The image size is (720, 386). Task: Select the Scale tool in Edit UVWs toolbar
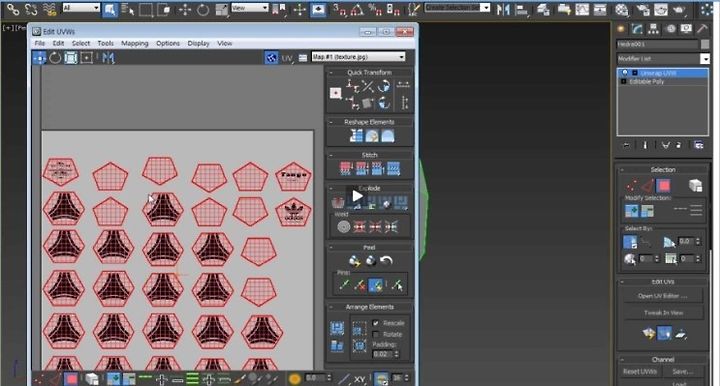click(71, 58)
